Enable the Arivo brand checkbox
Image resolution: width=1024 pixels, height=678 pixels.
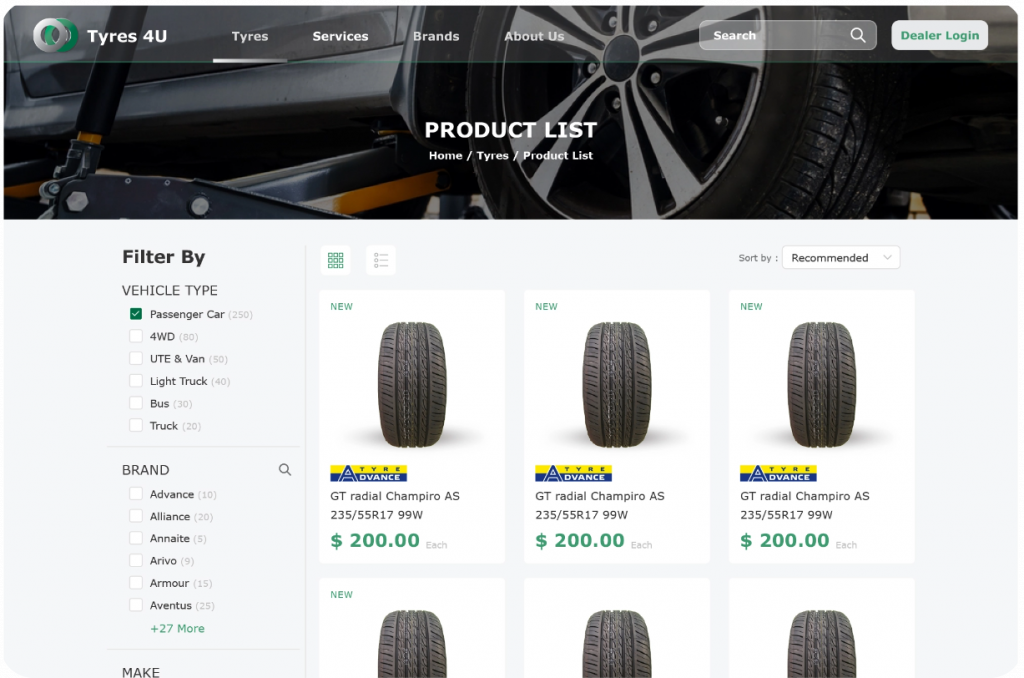136,560
